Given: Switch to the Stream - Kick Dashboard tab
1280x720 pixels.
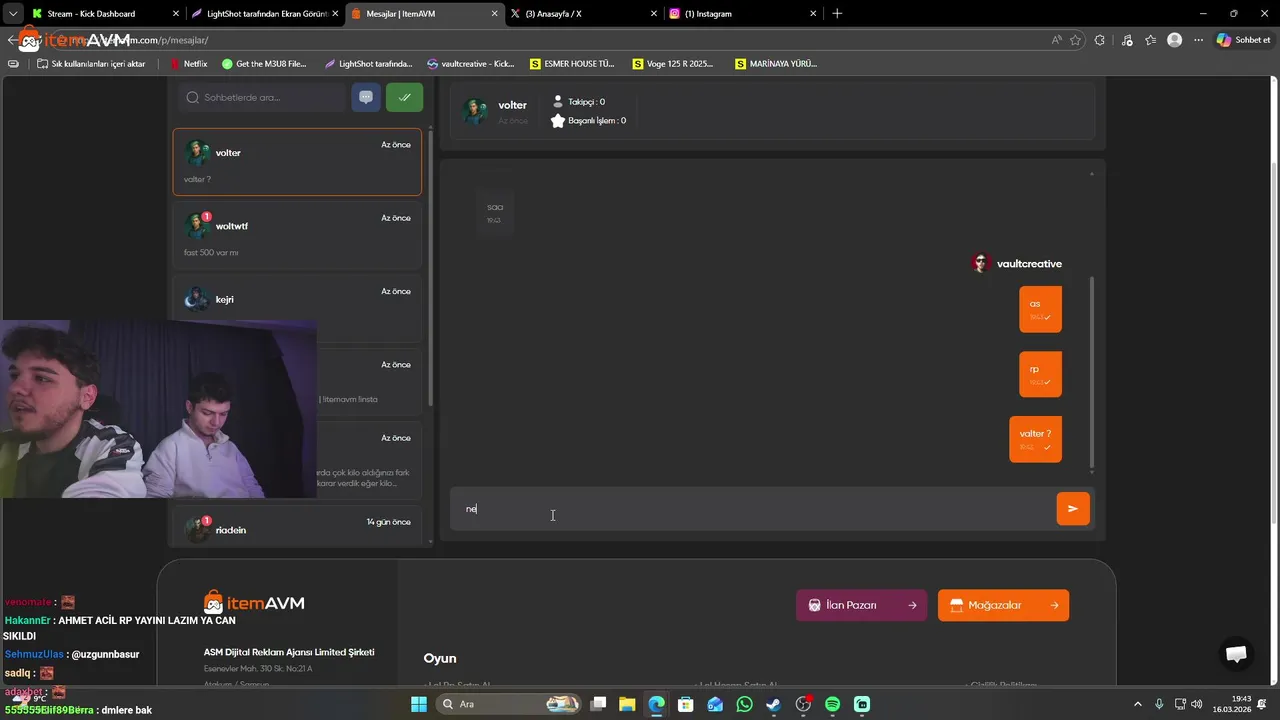Looking at the screenshot, I should (x=105, y=14).
